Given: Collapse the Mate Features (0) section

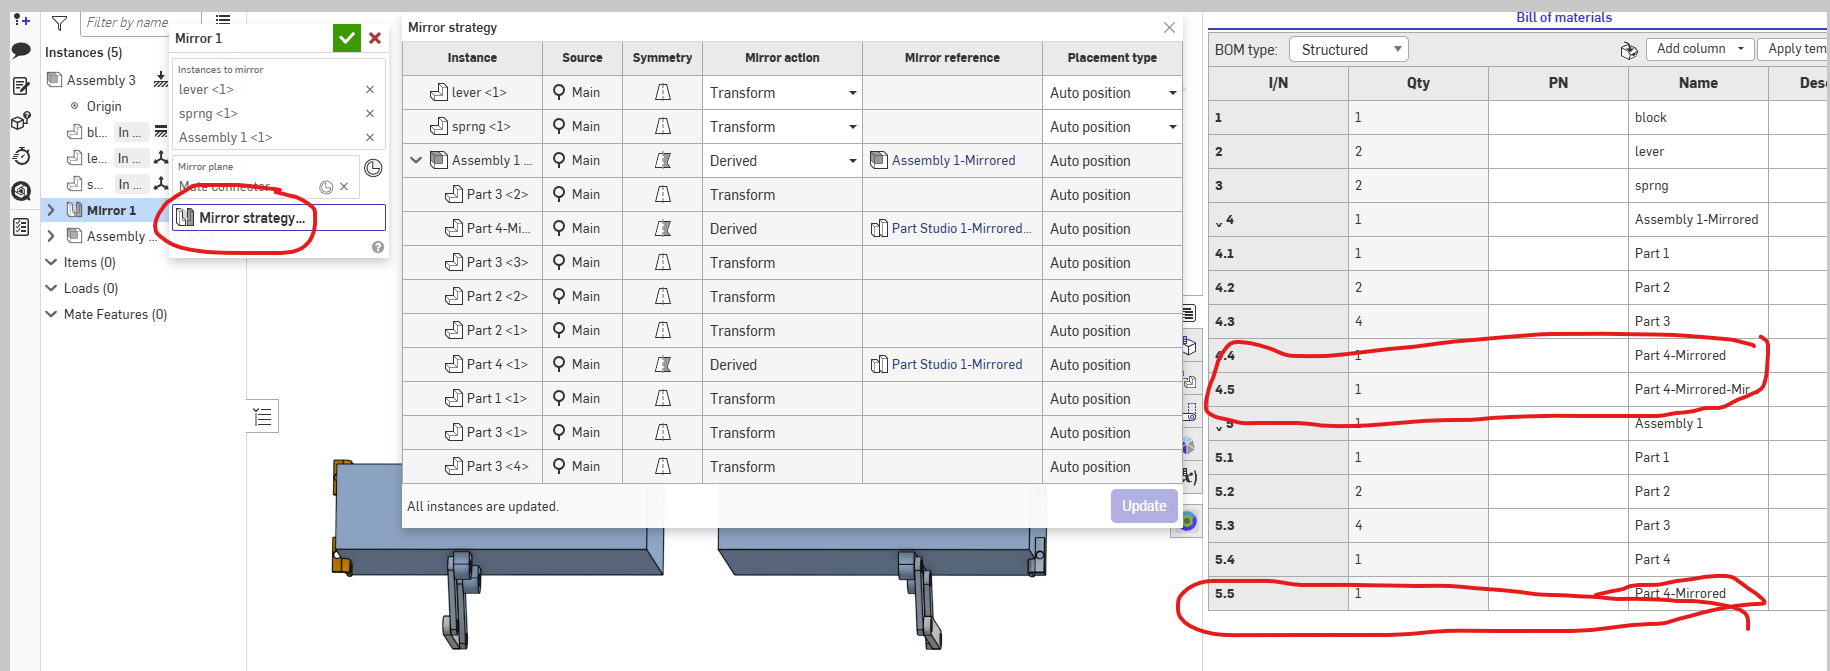Looking at the screenshot, I should (x=51, y=314).
